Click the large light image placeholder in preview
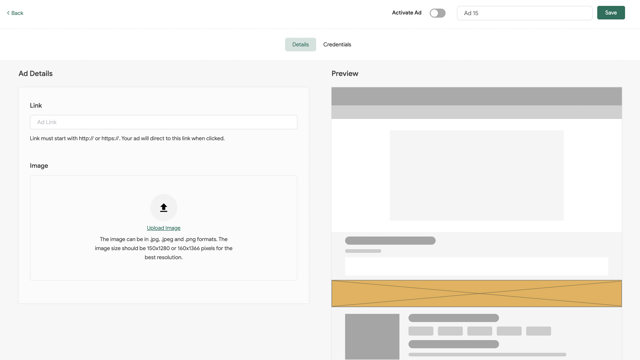This screenshot has width=640, height=360. (476, 176)
